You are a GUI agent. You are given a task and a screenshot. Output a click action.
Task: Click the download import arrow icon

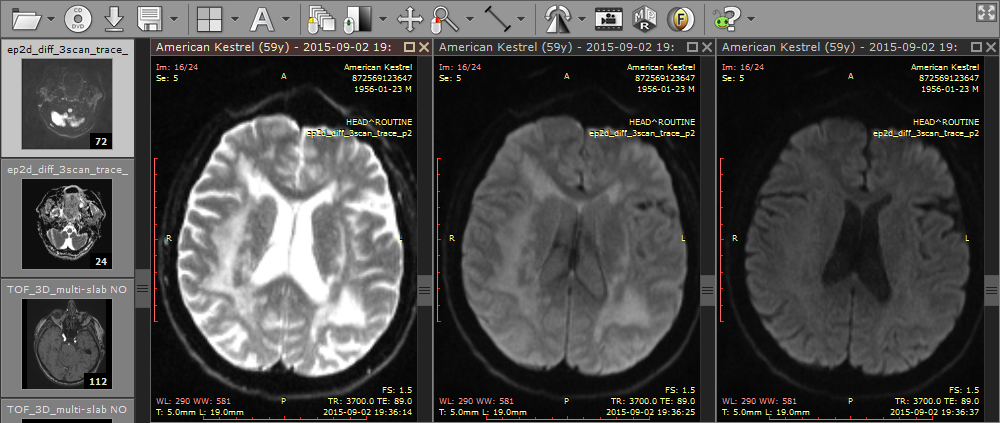(114, 18)
